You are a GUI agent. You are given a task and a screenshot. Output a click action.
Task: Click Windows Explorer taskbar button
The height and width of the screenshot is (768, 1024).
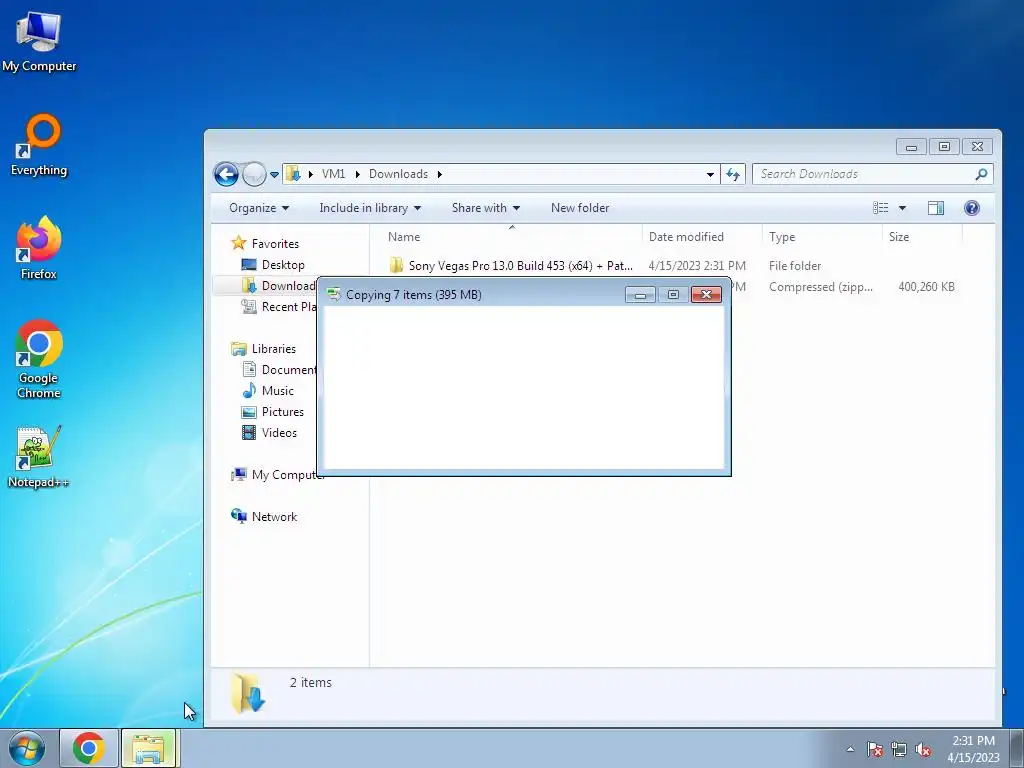tap(148, 748)
